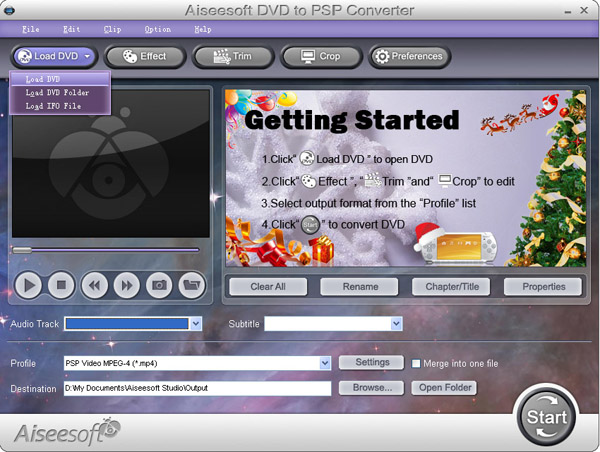Click the video preview area

coord(111,165)
